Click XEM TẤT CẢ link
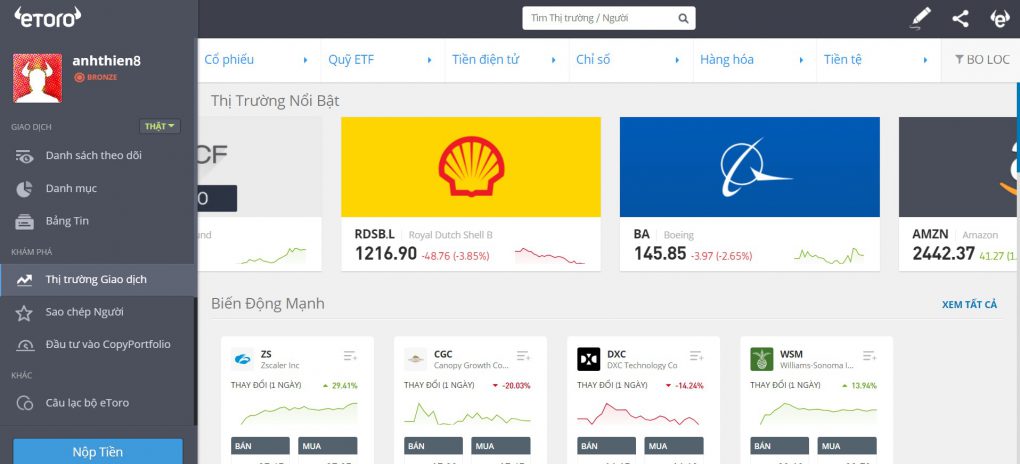Image resolution: width=1020 pixels, height=464 pixels. click(969, 305)
